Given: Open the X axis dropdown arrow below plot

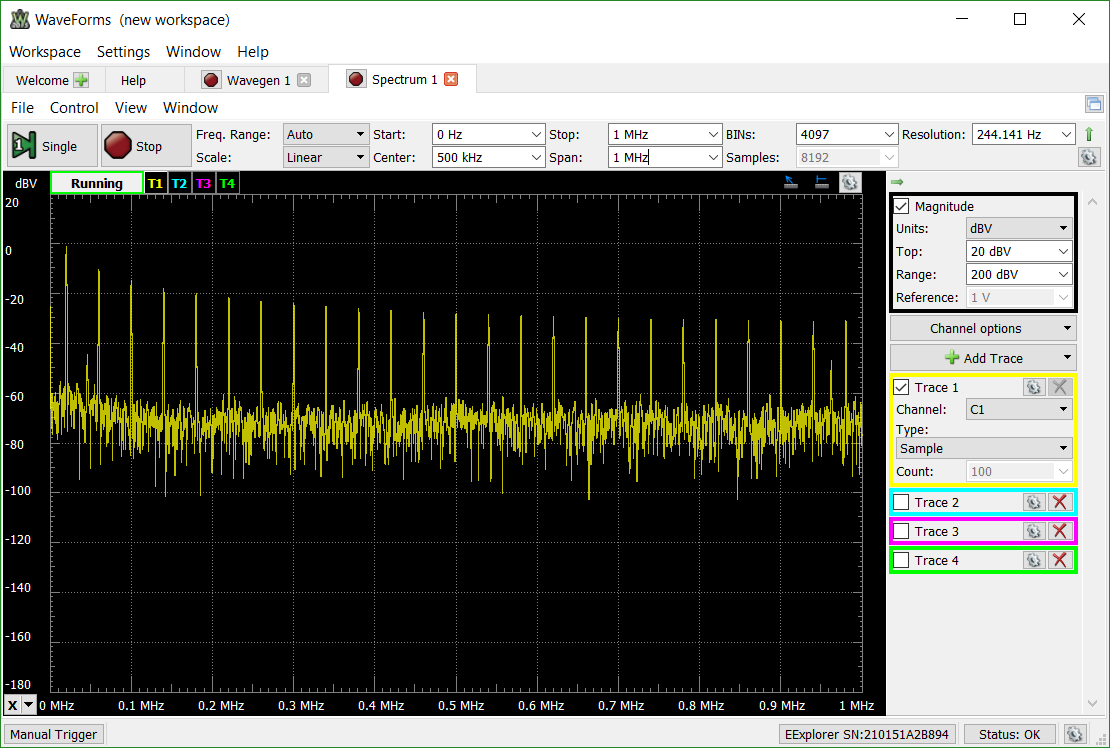Looking at the screenshot, I should point(29,705).
